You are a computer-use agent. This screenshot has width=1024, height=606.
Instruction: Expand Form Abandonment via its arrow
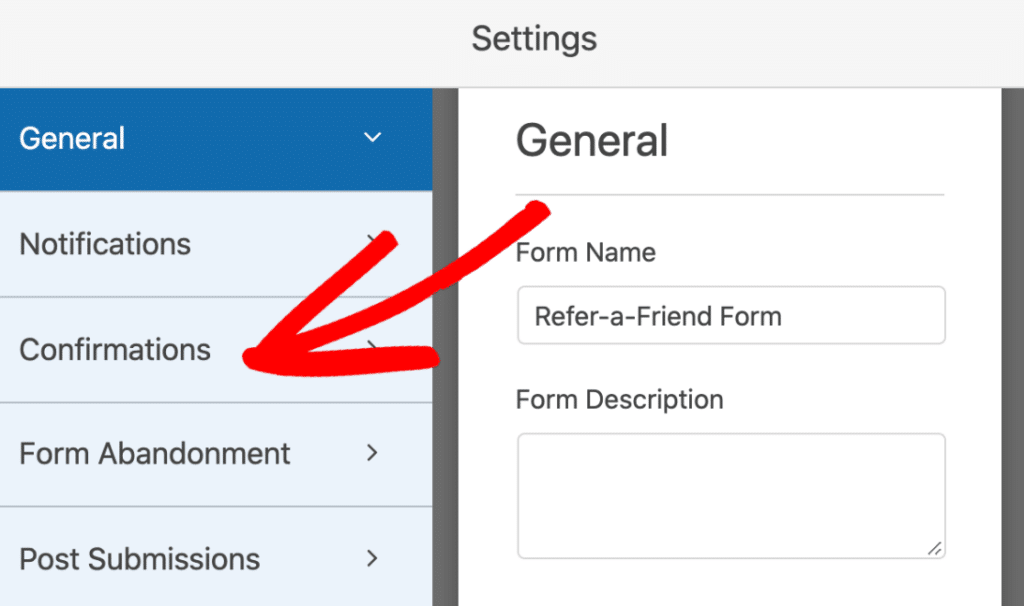tap(372, 454)
